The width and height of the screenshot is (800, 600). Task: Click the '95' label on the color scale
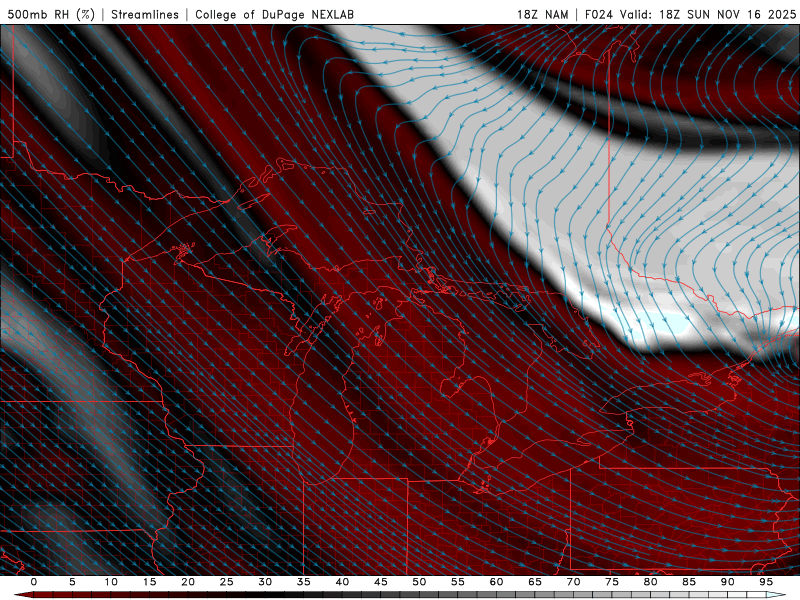(x=766, y=582)
